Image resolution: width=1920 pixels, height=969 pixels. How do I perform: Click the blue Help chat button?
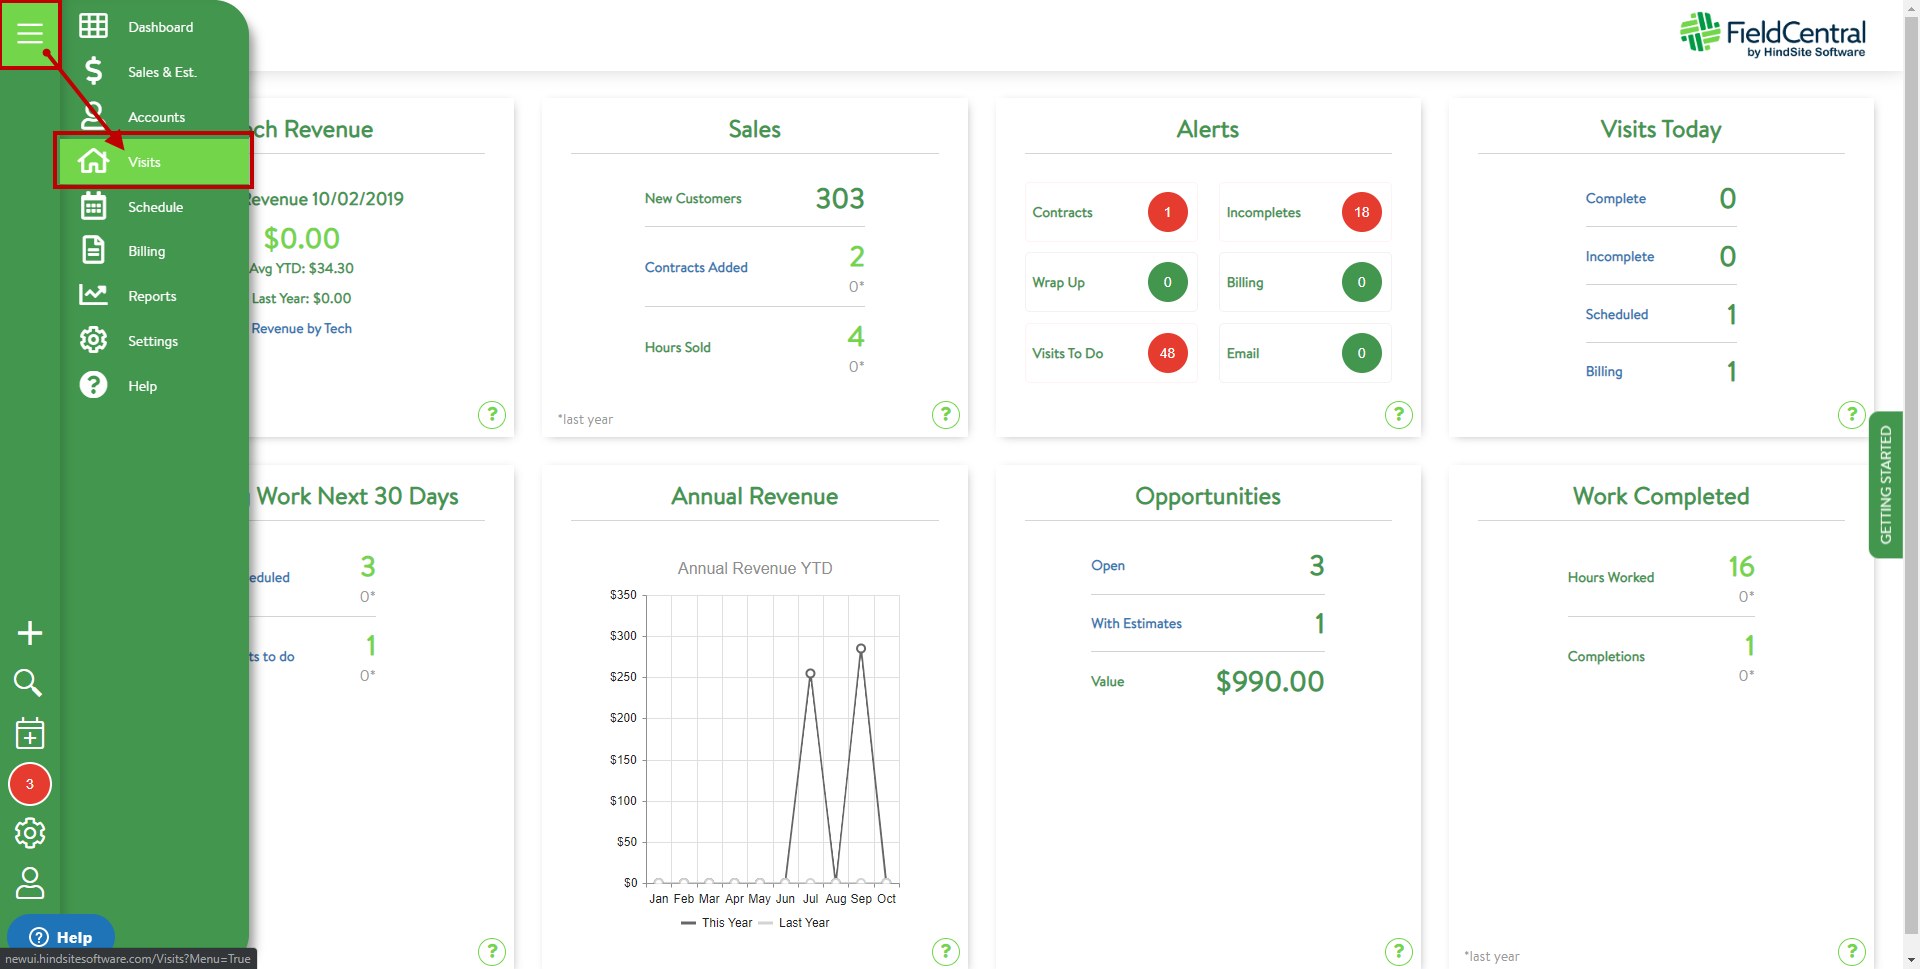(x=61, y=937)
